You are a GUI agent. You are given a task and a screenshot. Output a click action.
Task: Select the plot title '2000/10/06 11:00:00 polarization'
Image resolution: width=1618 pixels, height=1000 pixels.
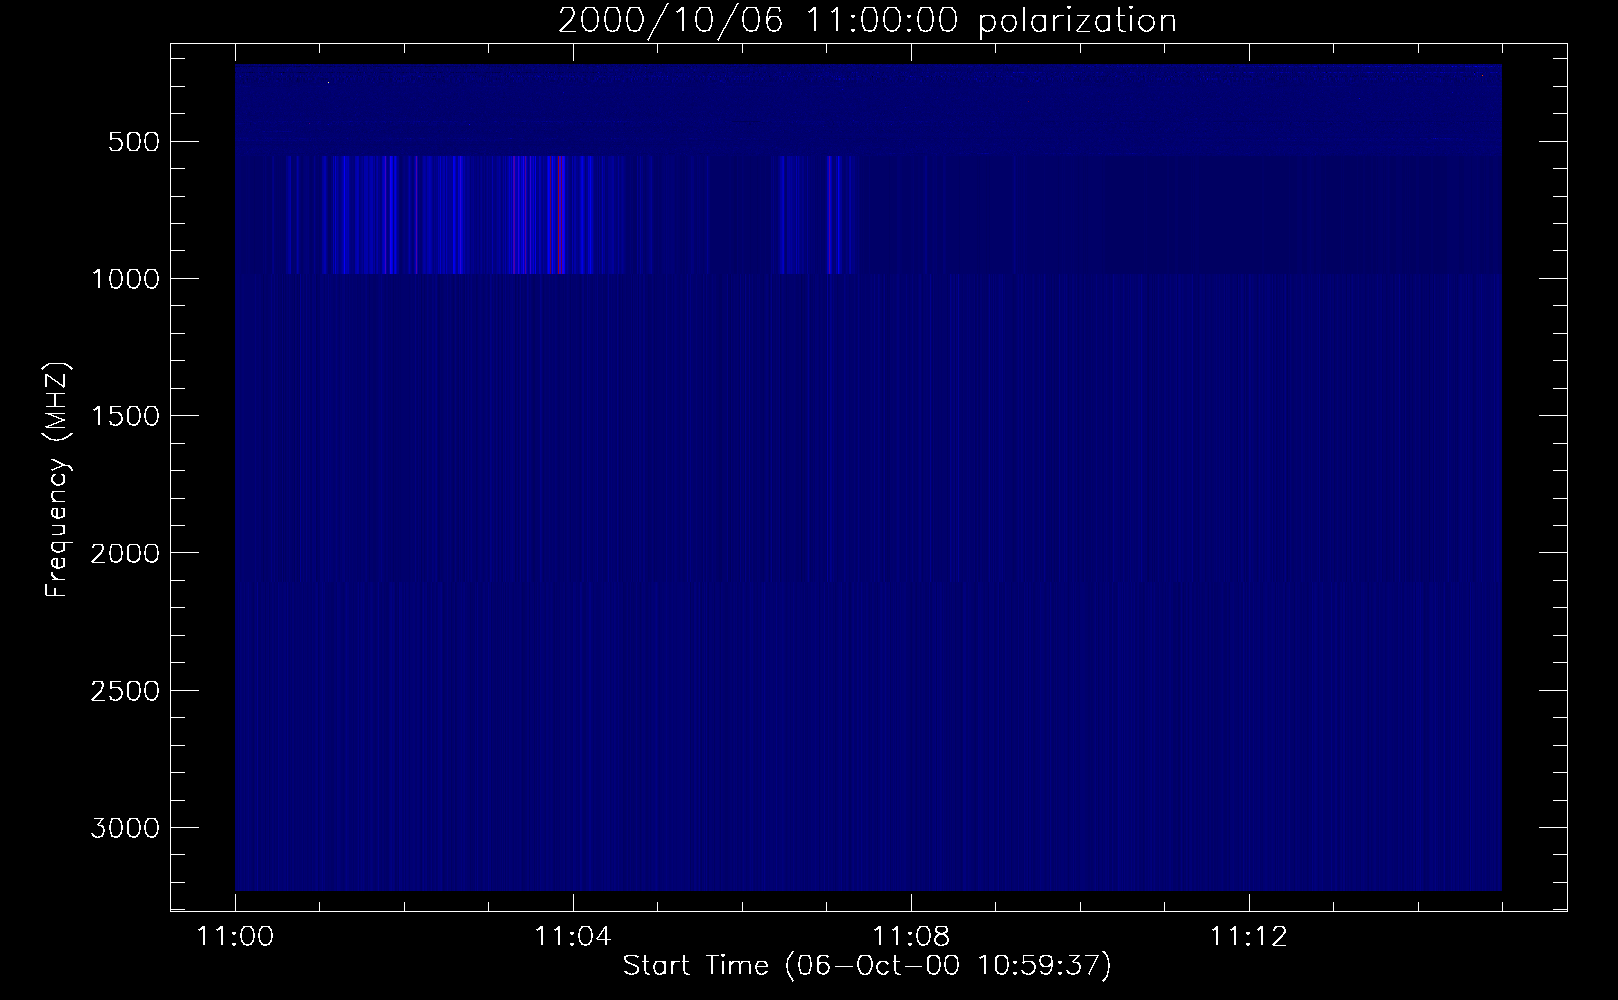point(867,21)
